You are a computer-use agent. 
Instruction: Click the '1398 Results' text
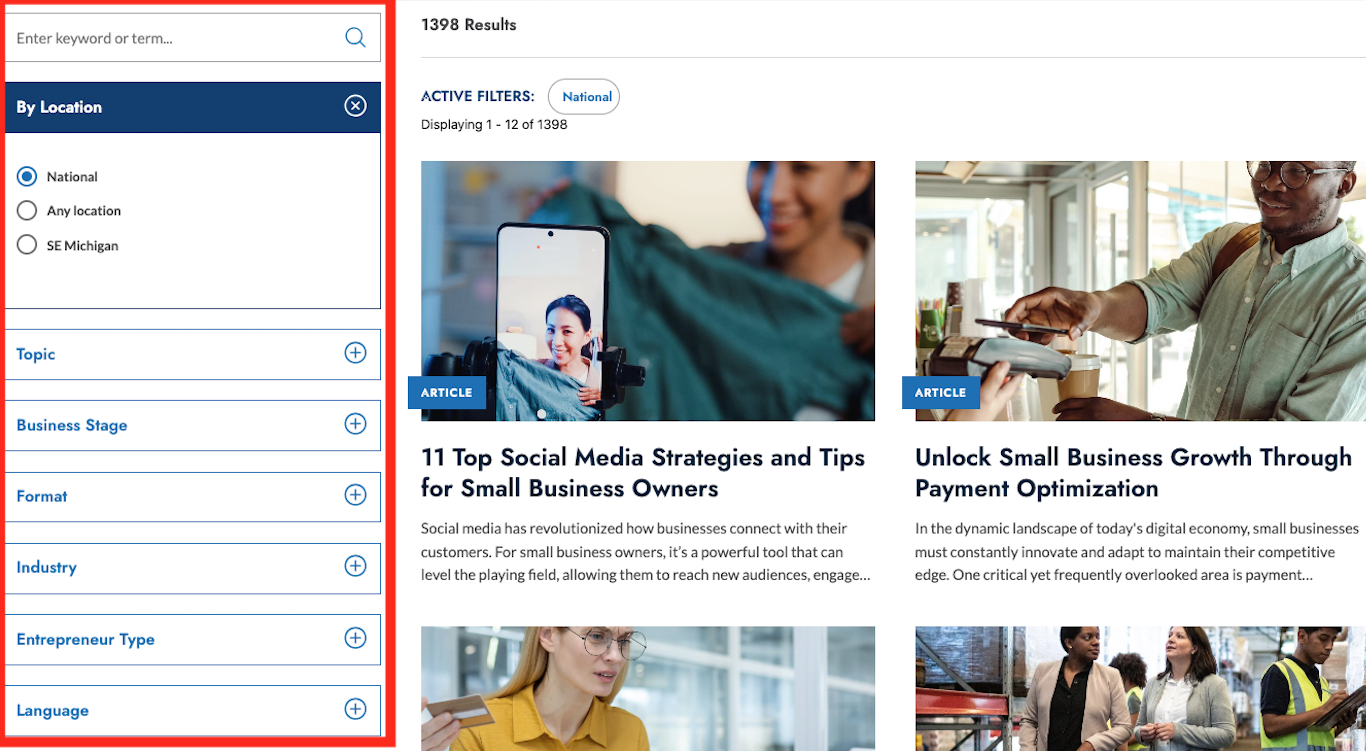point(469,25)
